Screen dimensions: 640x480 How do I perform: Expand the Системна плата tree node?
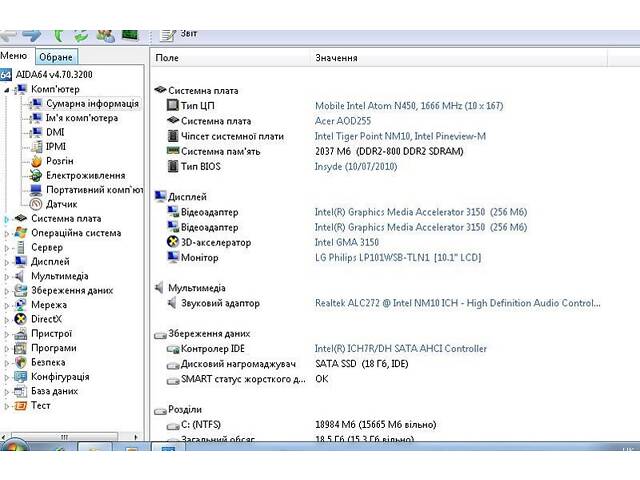click(7, 219)
